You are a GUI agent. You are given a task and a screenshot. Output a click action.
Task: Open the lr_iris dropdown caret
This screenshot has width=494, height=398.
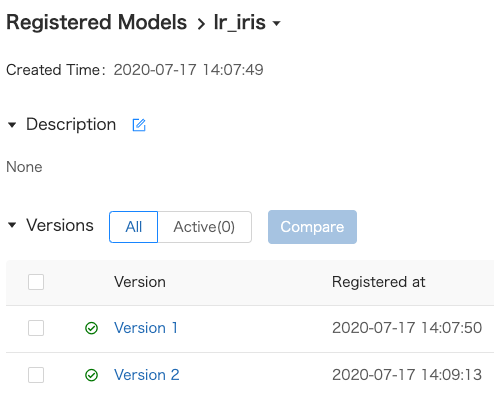coord(276,23)
